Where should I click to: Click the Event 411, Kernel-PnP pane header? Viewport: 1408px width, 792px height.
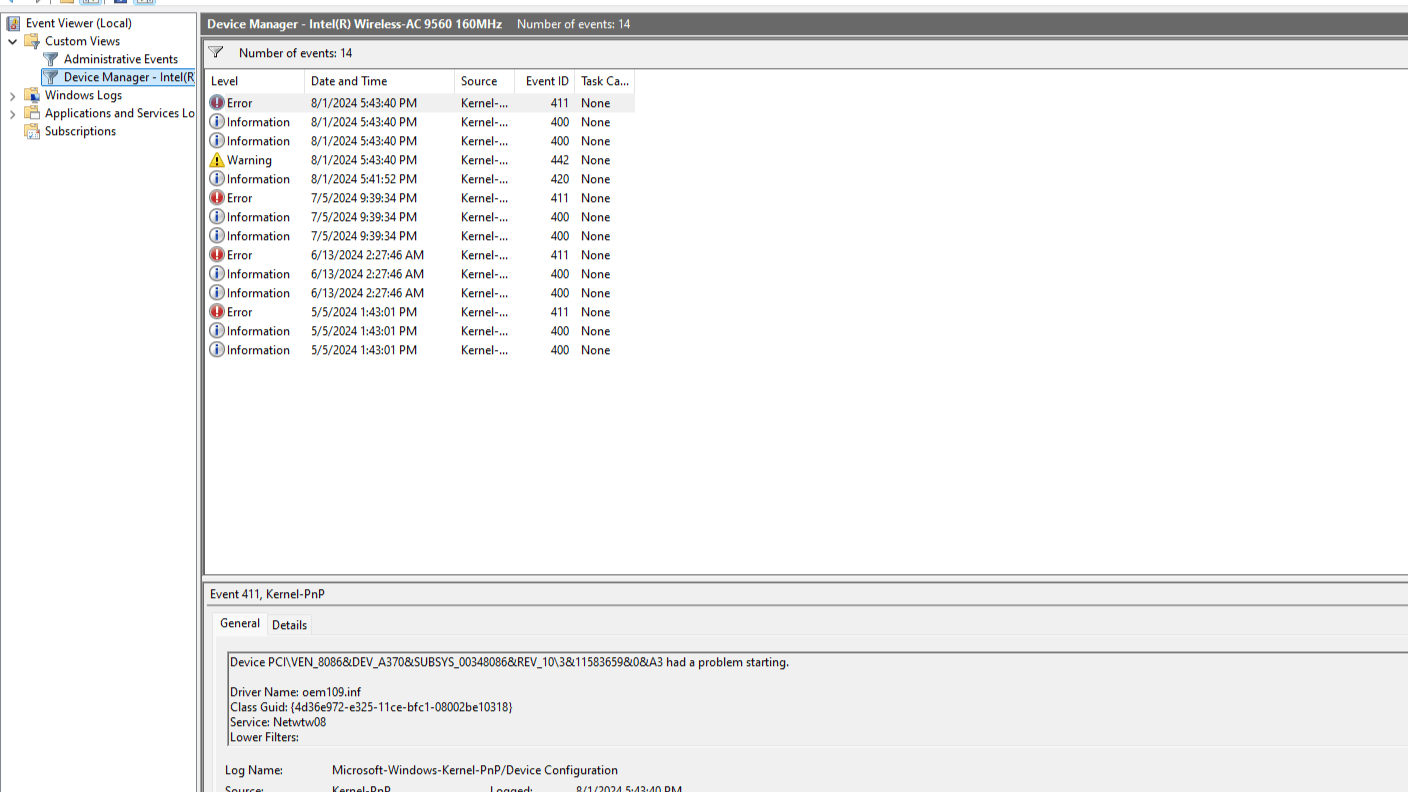pyautogui.click(x=267, y=594)
